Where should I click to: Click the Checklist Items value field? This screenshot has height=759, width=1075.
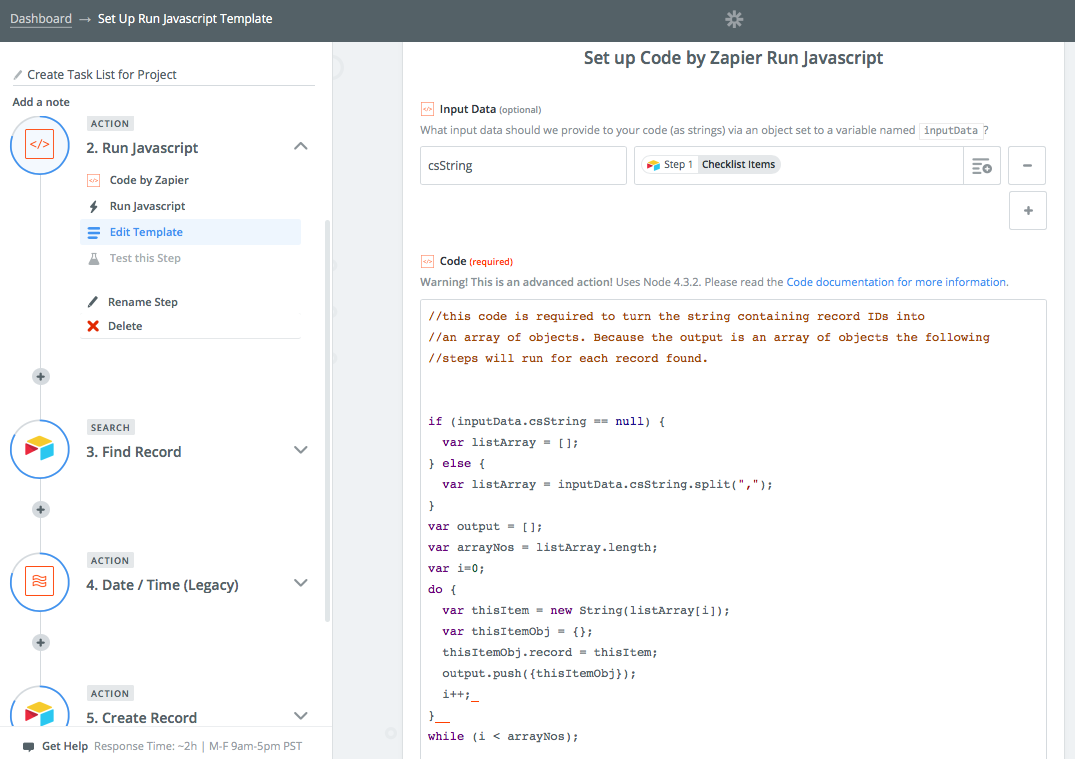[799, 165]
